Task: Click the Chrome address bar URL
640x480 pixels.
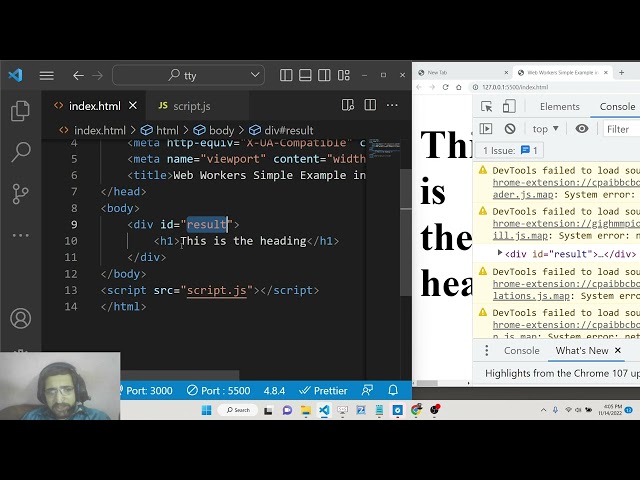Action: 515,87
